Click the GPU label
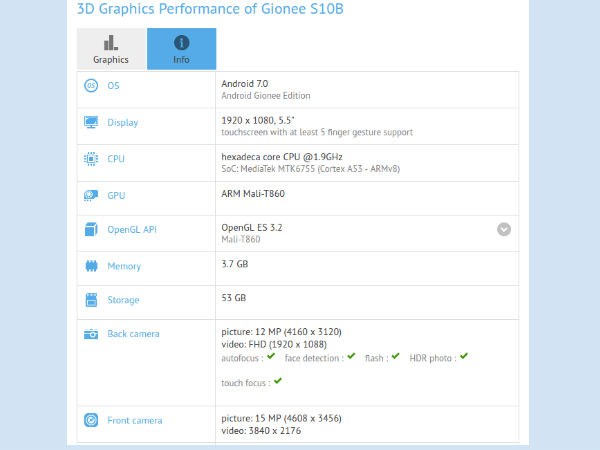This screenshot has width=600, height=450. pyautogui.click(x=116, y=196)
